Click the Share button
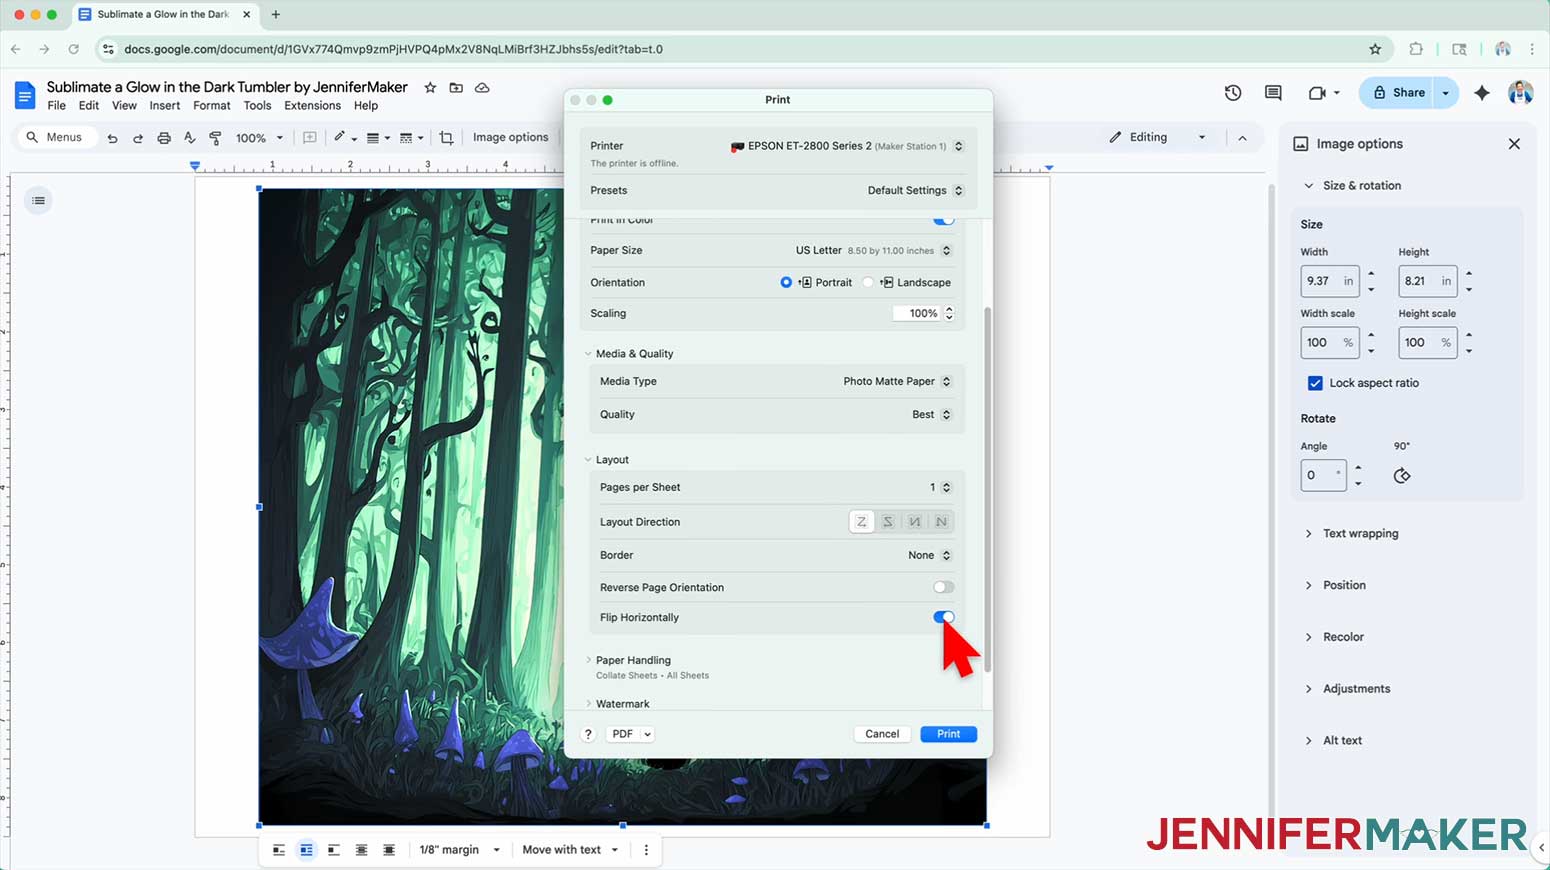Viewport: 1550px width, 870px height. coord(1397,93)
